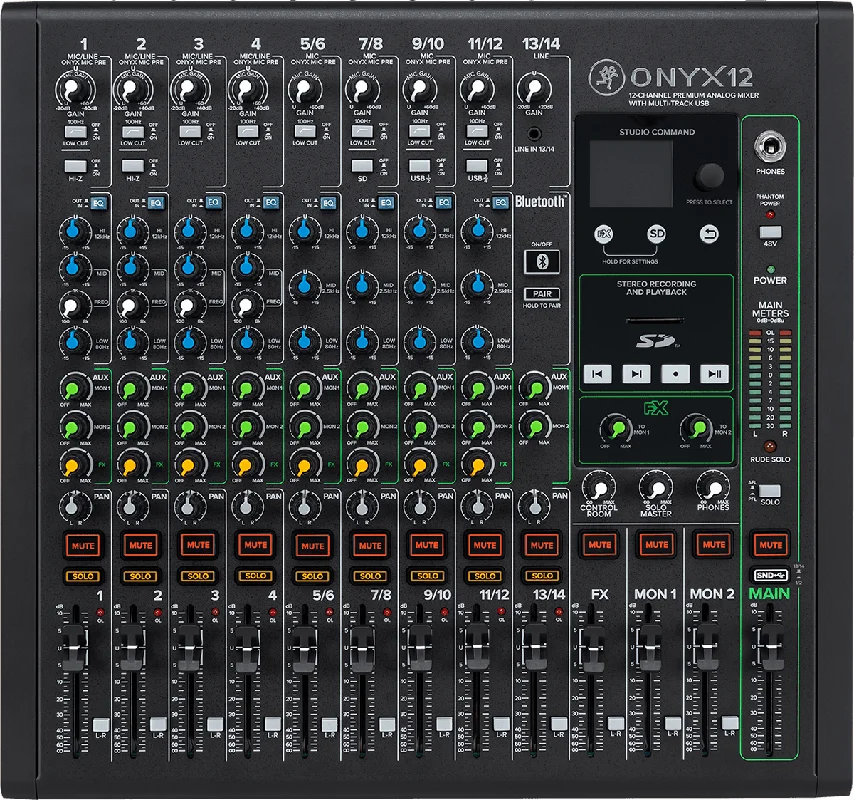Click the SD card slot
854x800 pixels.
point(655,321)
